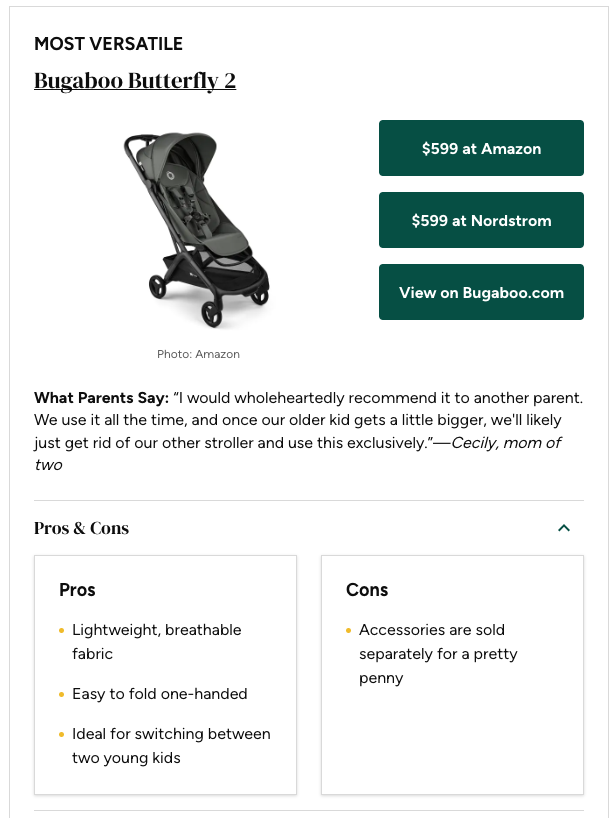This screenshot has width=616, height=818.
Task: Click the bold What Parents Say label
Action: coord(101,398)
